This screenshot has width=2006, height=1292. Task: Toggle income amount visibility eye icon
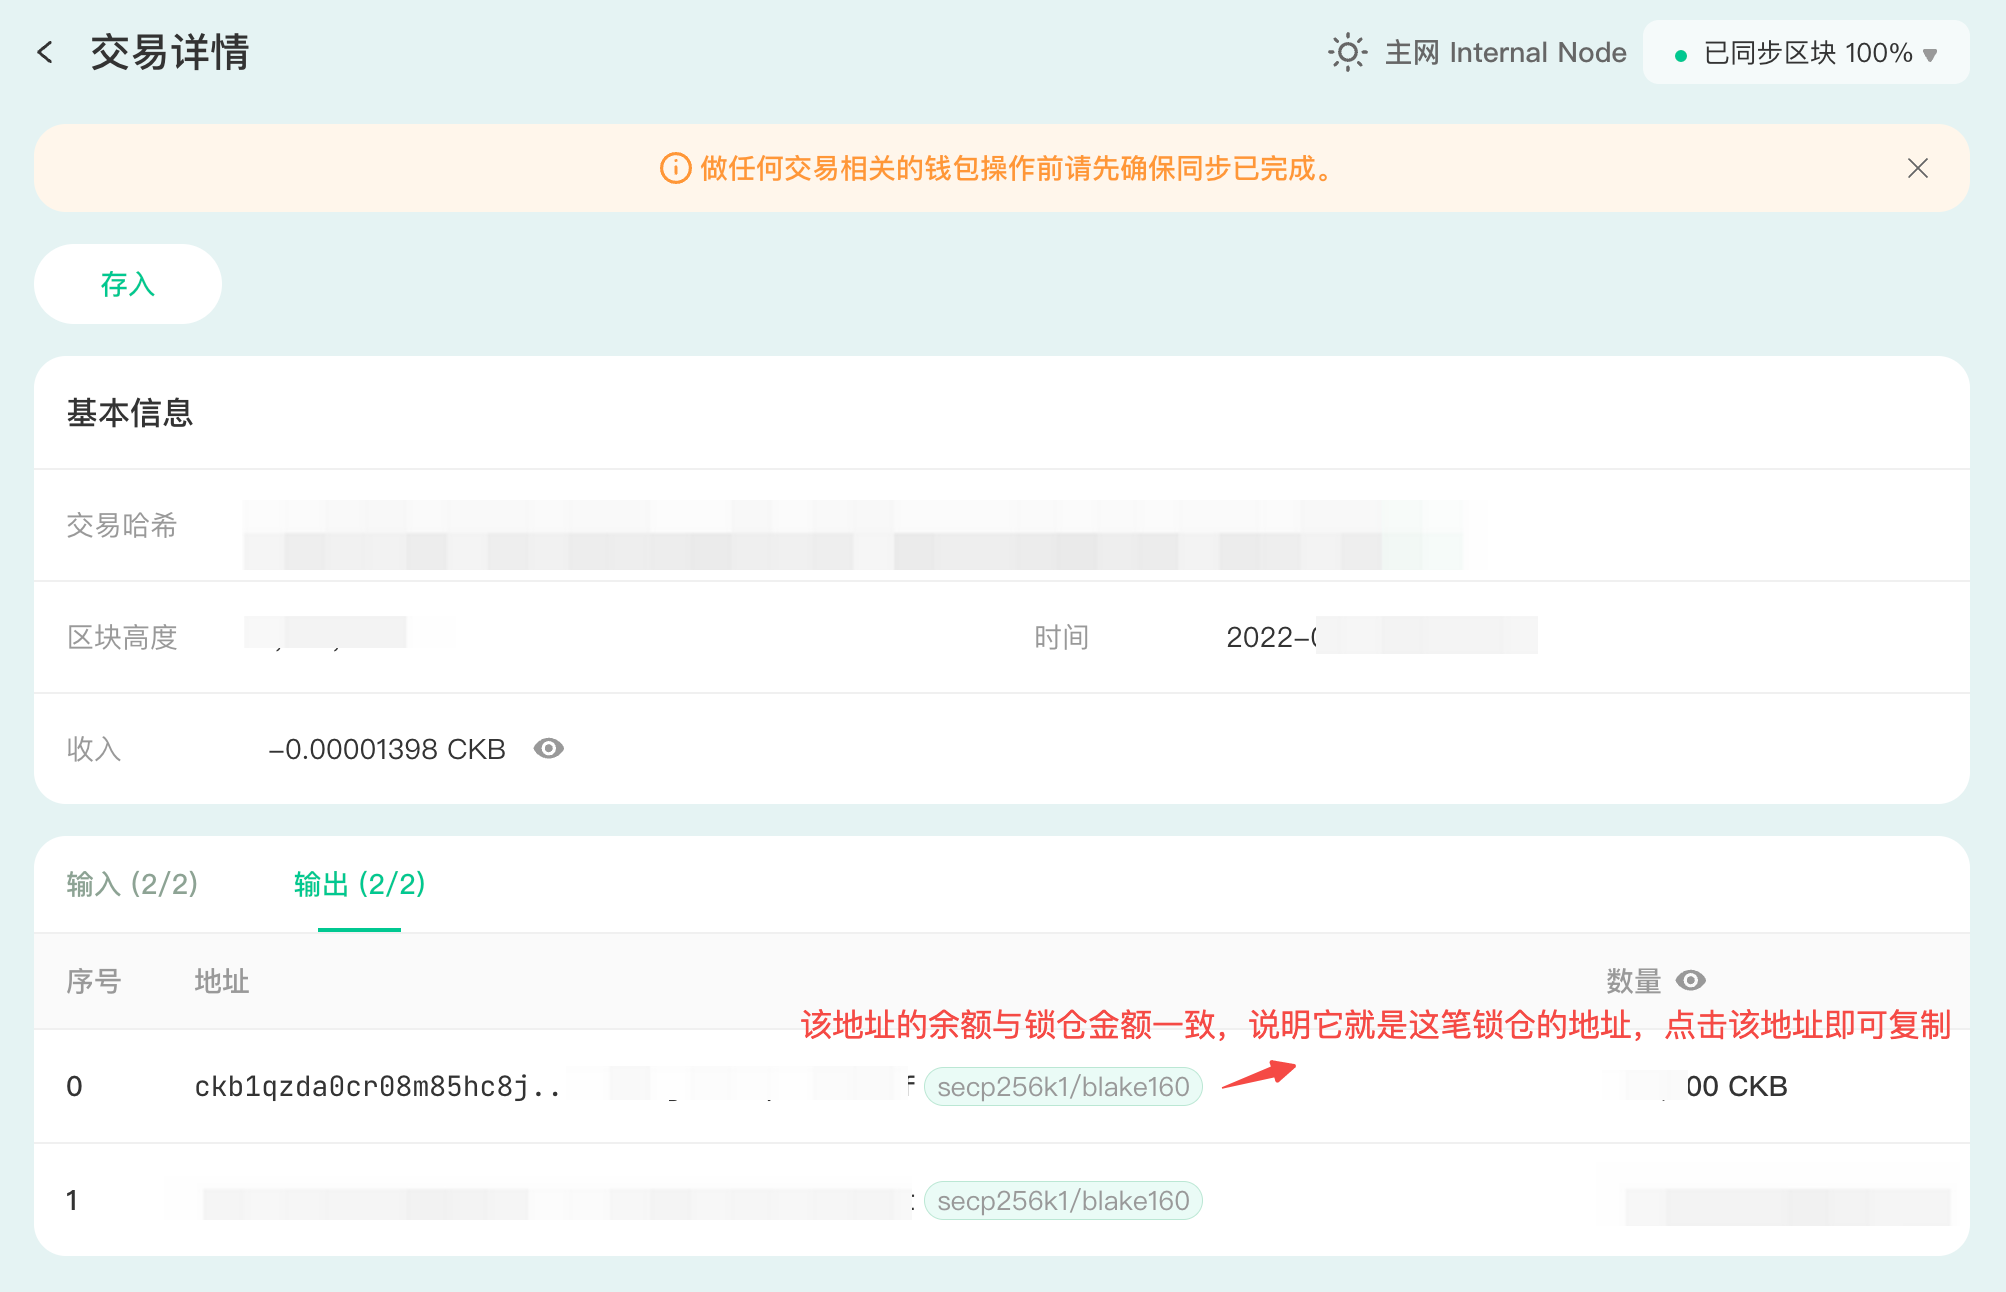tap(549, 749)
